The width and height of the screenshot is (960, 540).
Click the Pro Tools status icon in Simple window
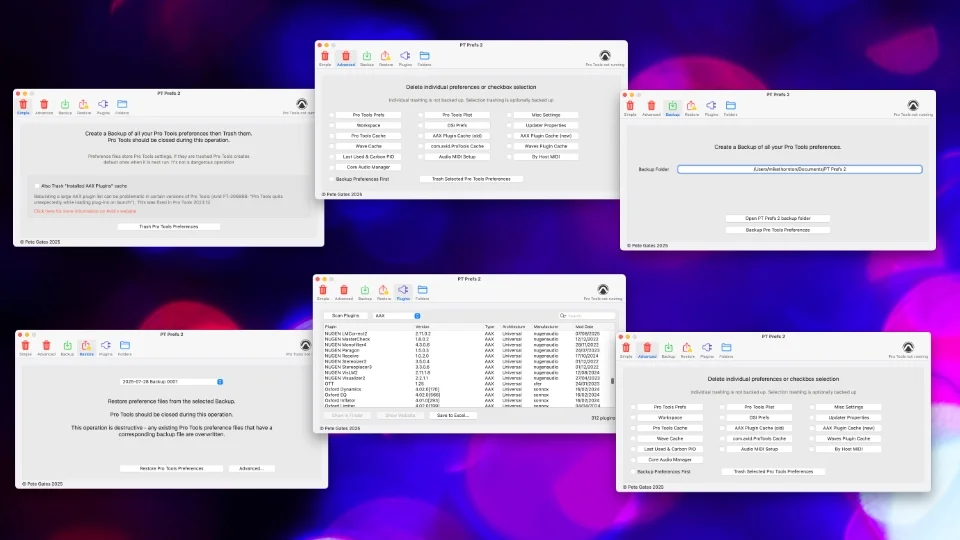point(302,104)
